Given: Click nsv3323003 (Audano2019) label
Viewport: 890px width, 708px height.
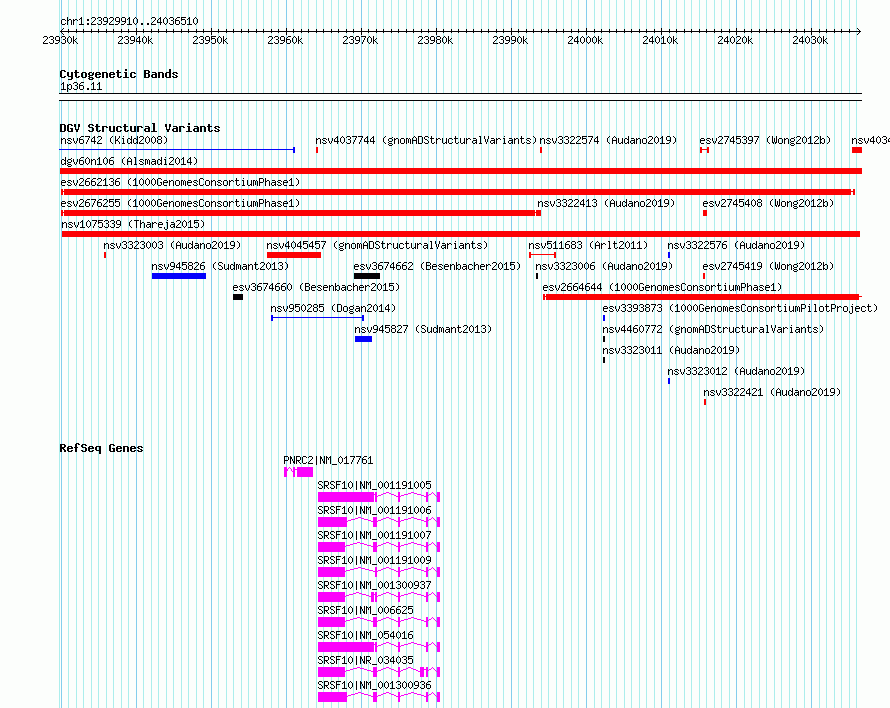Looking at the screenshot, I should (172, 245).
